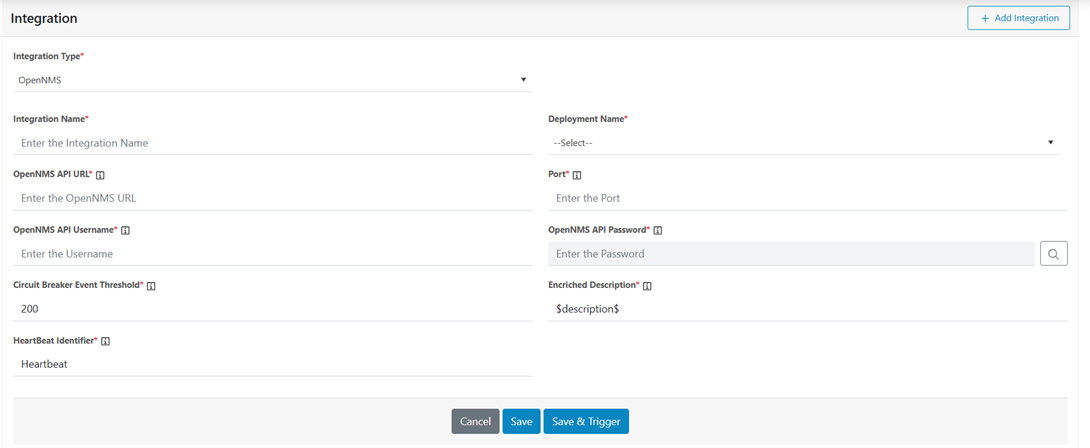Click info icon beside HeartBeat Identifier
1090x448 pixels.
(x=106, y=341)
